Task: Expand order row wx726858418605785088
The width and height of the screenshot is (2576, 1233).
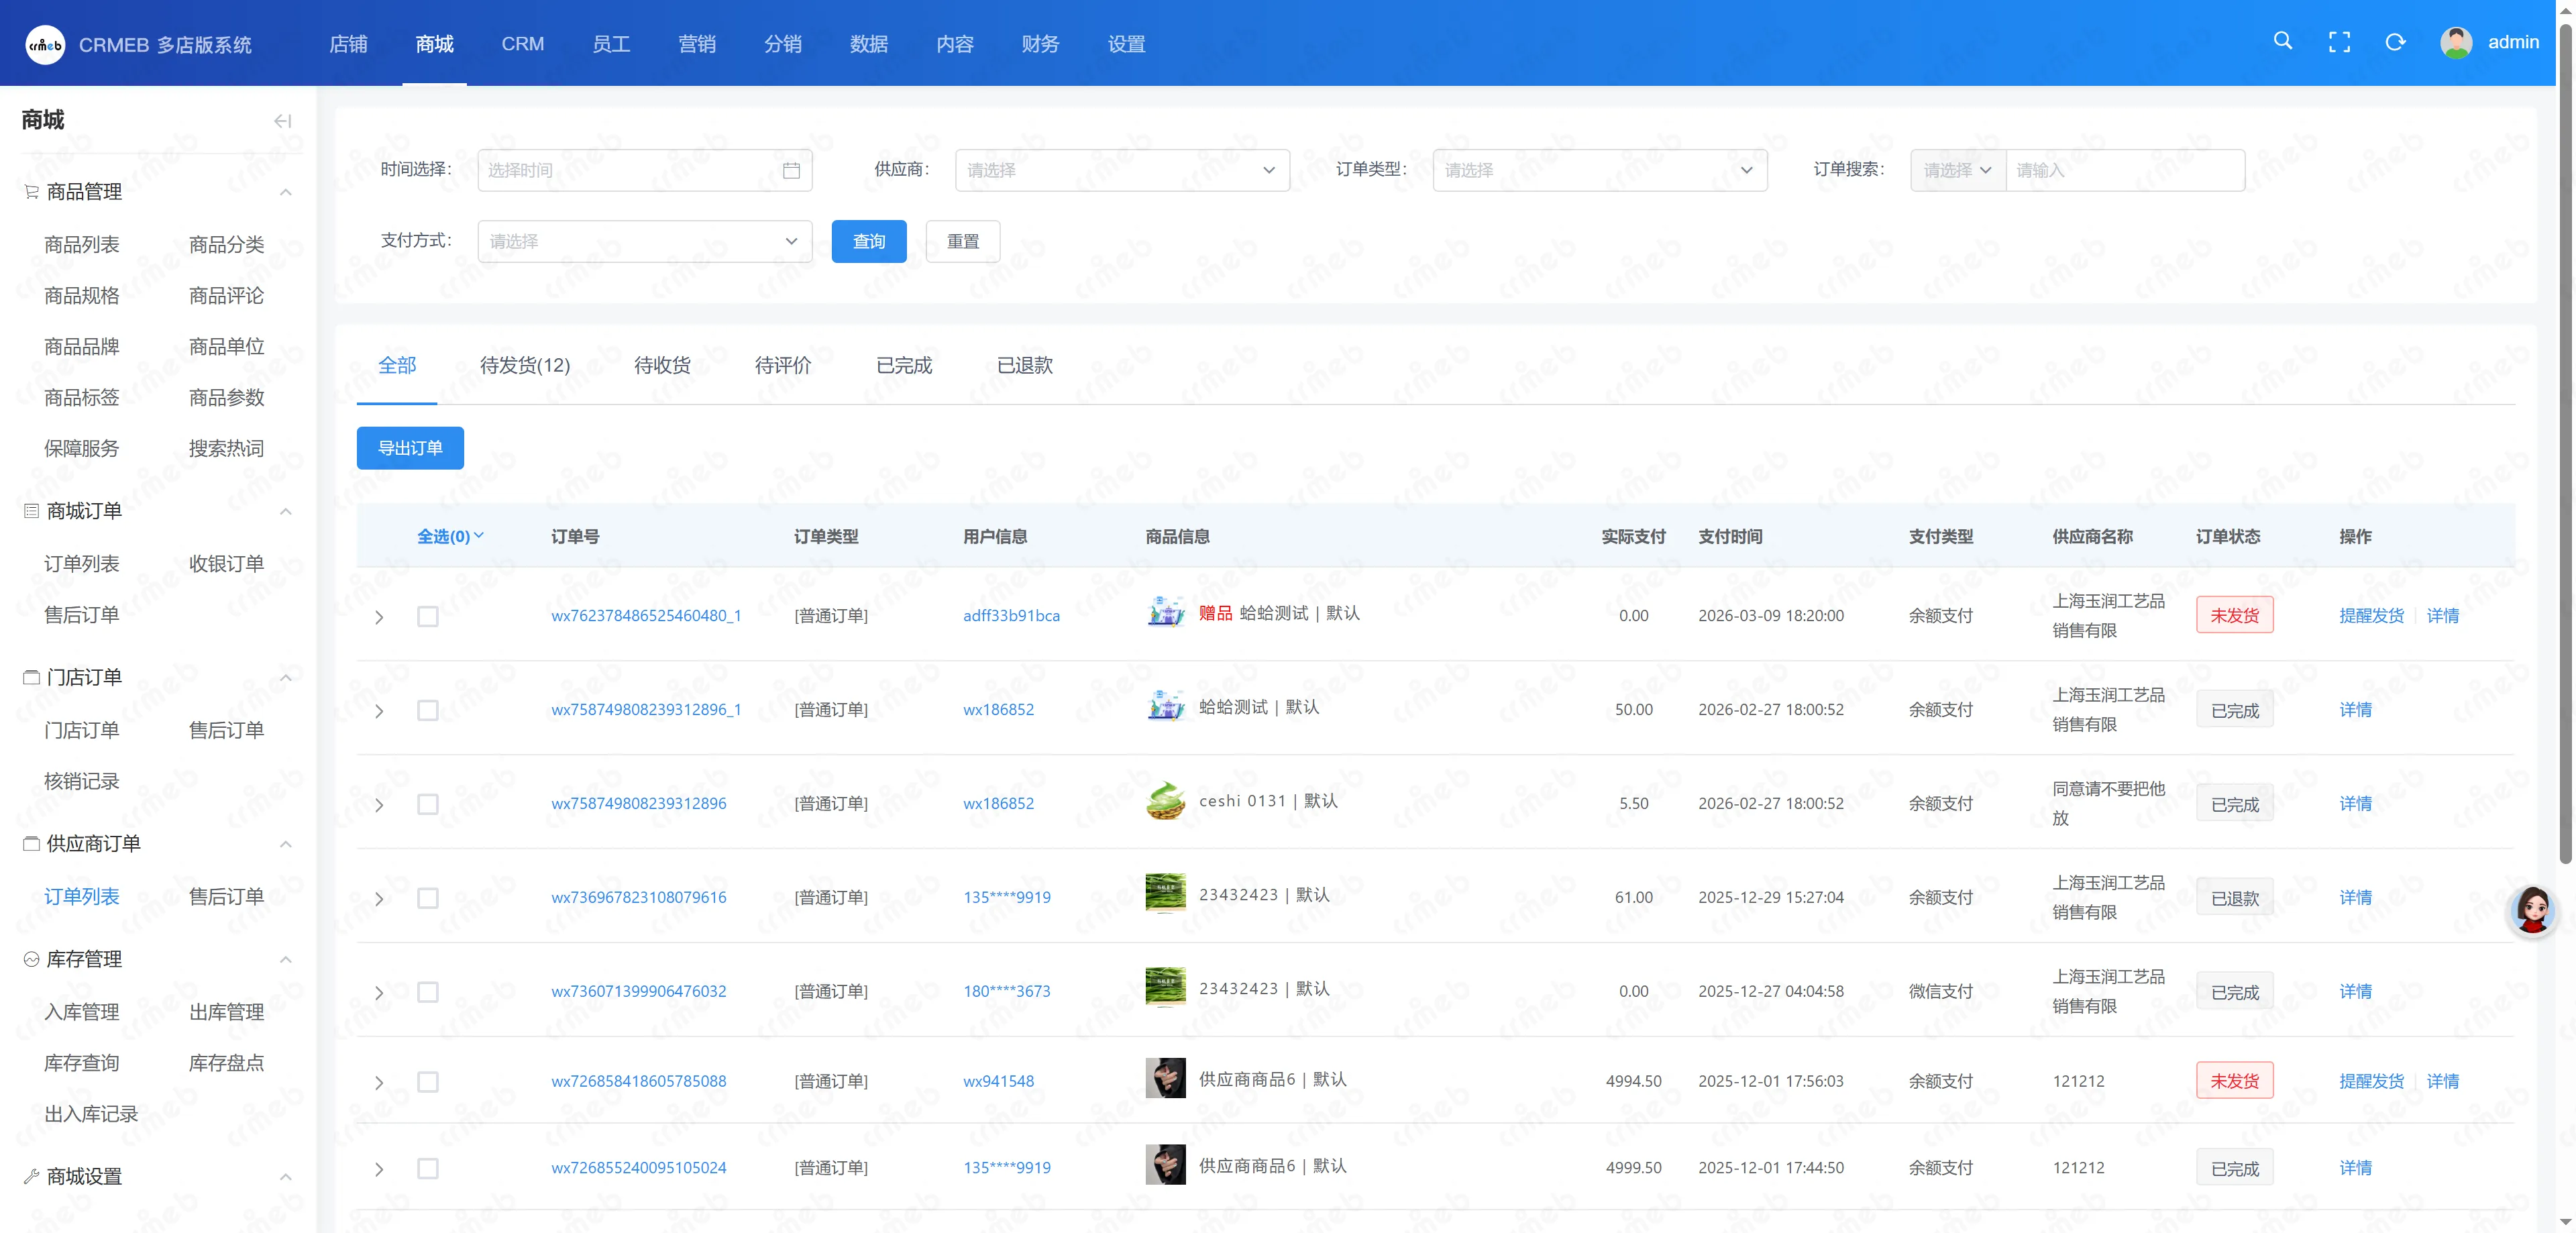Action: (379, 1083)
